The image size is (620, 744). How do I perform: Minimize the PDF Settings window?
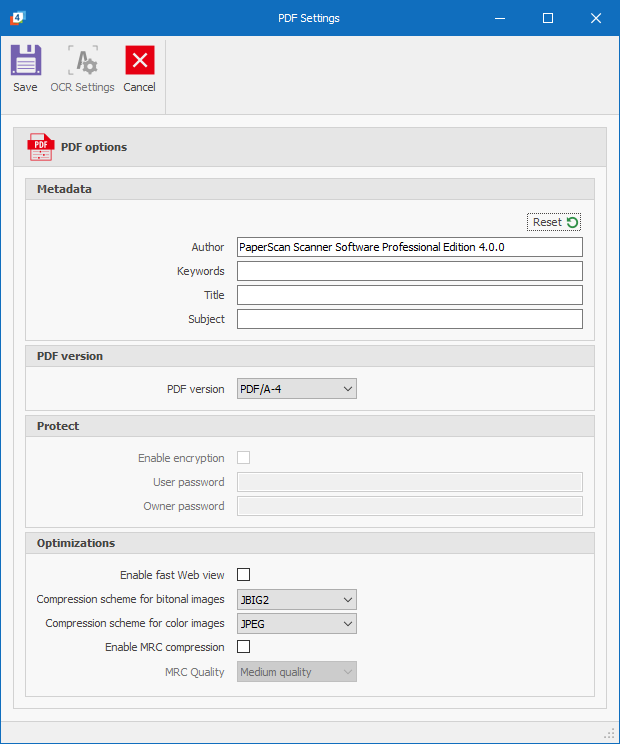click(500, 18)
